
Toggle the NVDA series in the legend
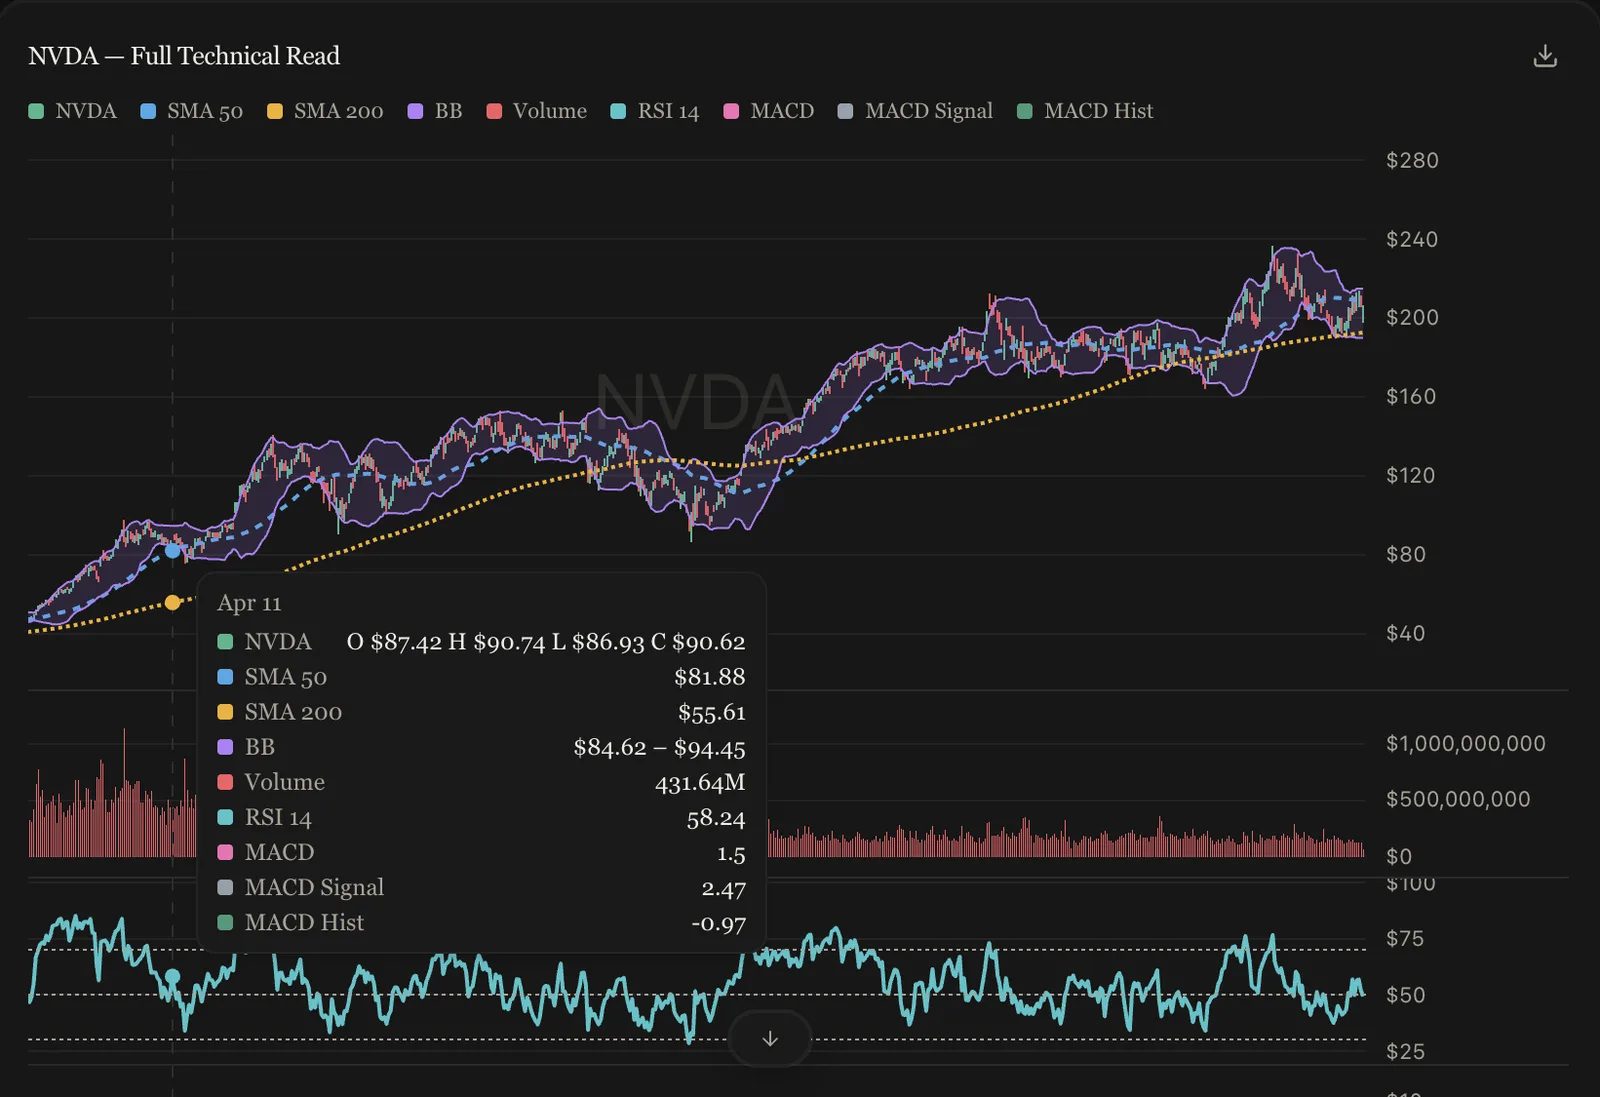73,111
